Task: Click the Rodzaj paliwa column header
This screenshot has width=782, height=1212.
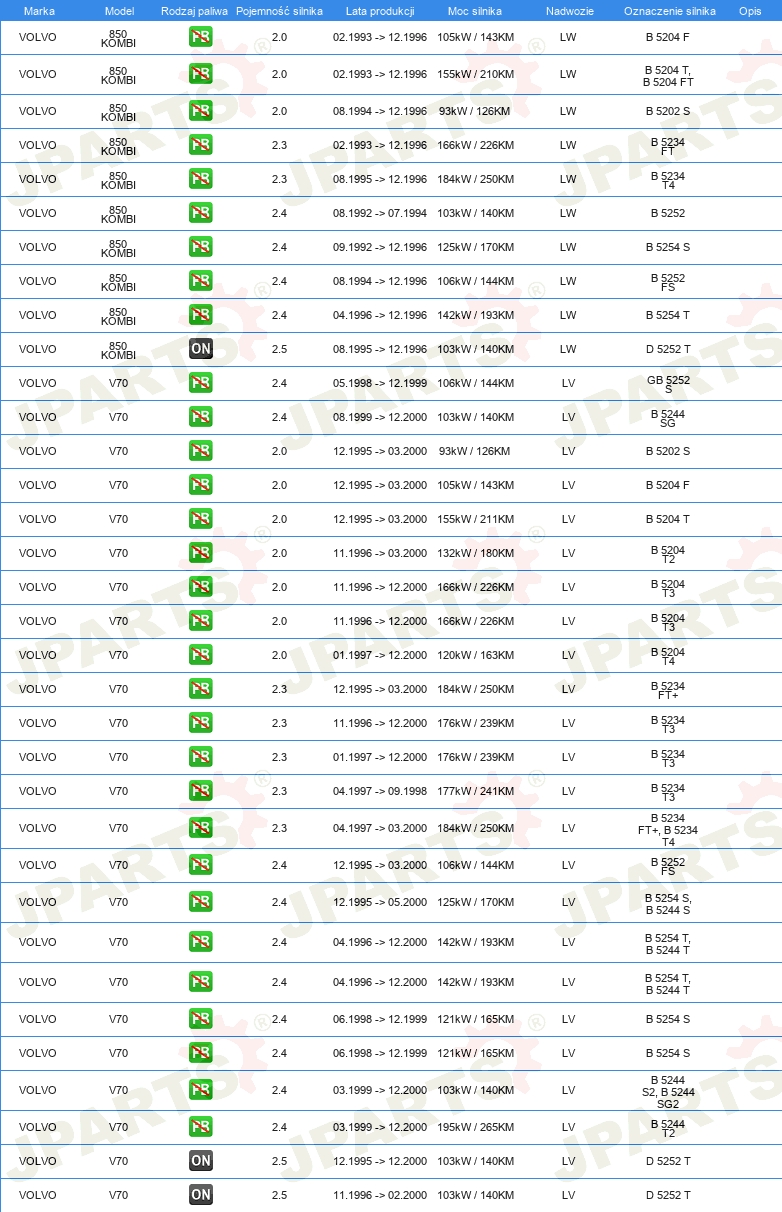Action: coord(194,10)
